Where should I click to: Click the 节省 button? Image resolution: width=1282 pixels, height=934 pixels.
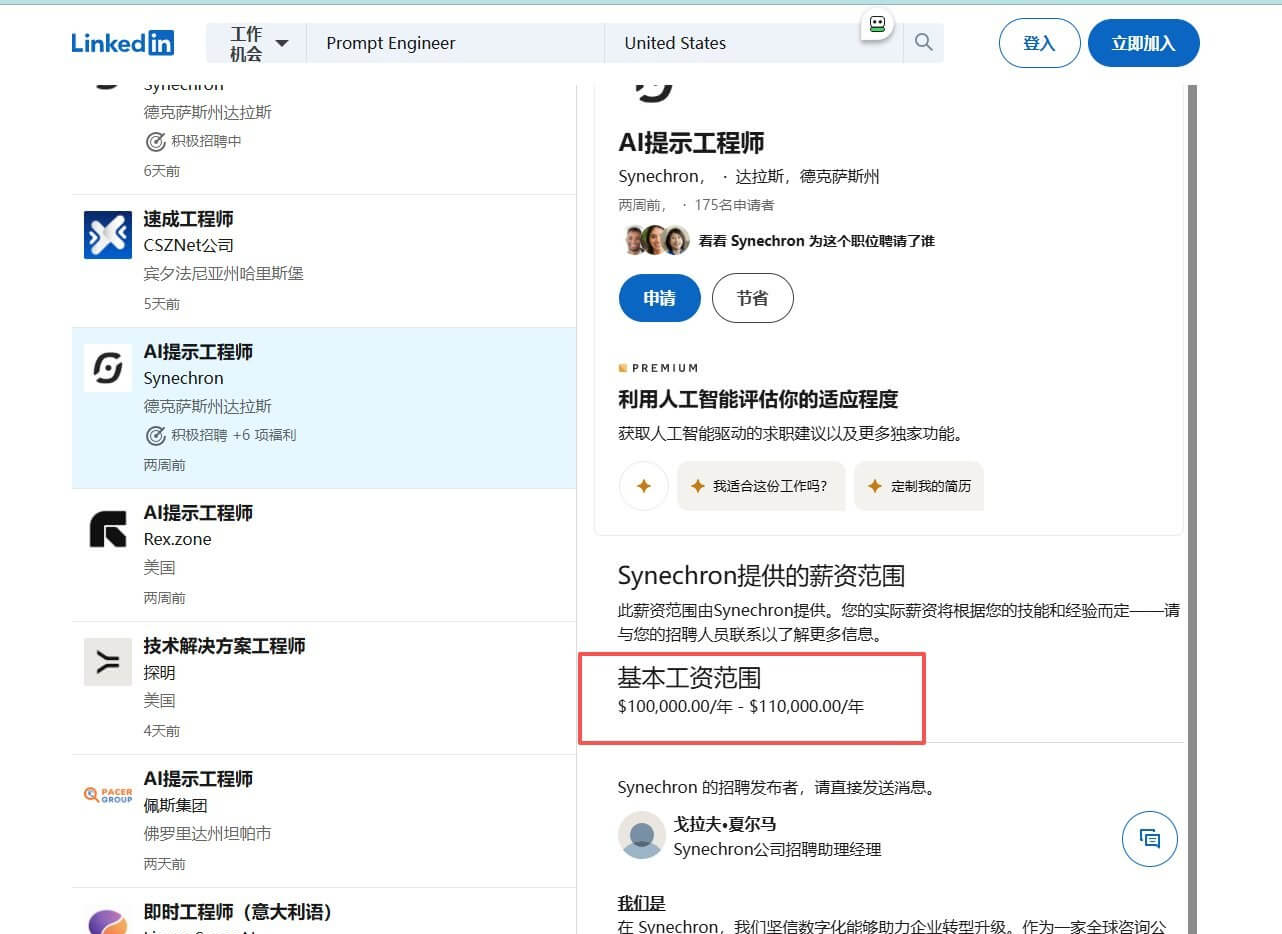752,298
